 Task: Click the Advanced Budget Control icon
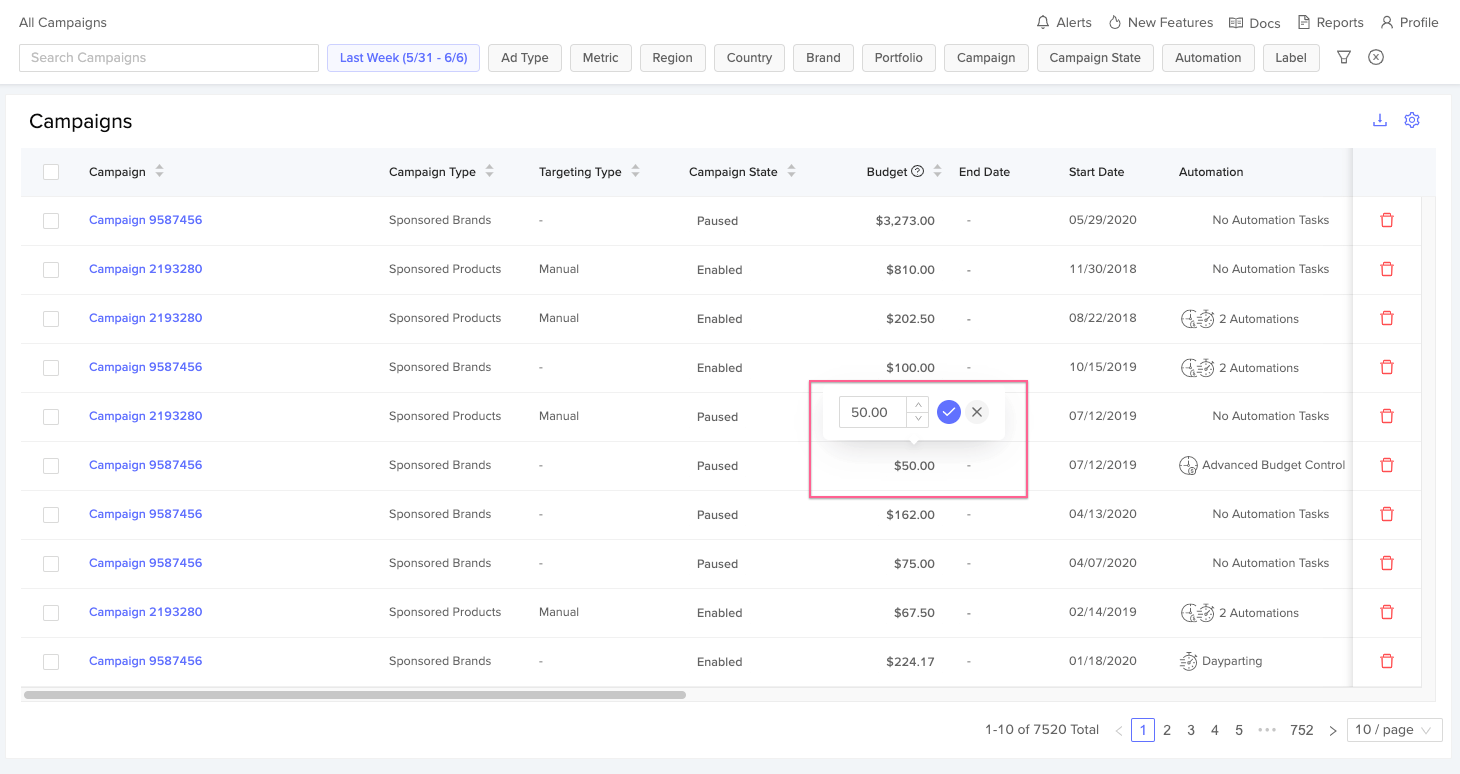point(1188,465)
